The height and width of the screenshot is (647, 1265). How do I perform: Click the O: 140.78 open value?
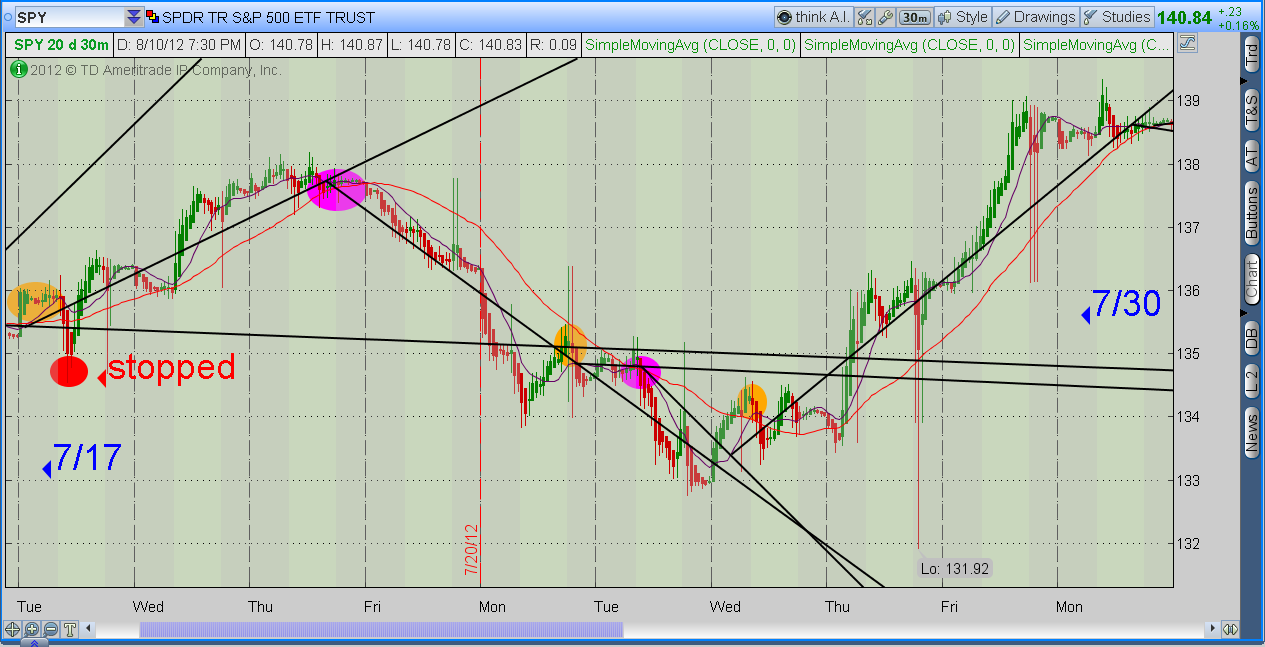281,44
